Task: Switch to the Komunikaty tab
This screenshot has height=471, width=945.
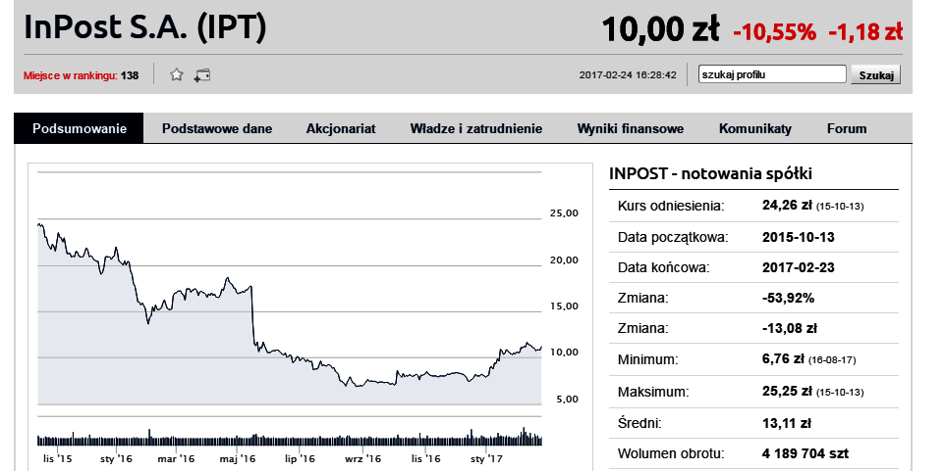Action: tap(755, 128)
